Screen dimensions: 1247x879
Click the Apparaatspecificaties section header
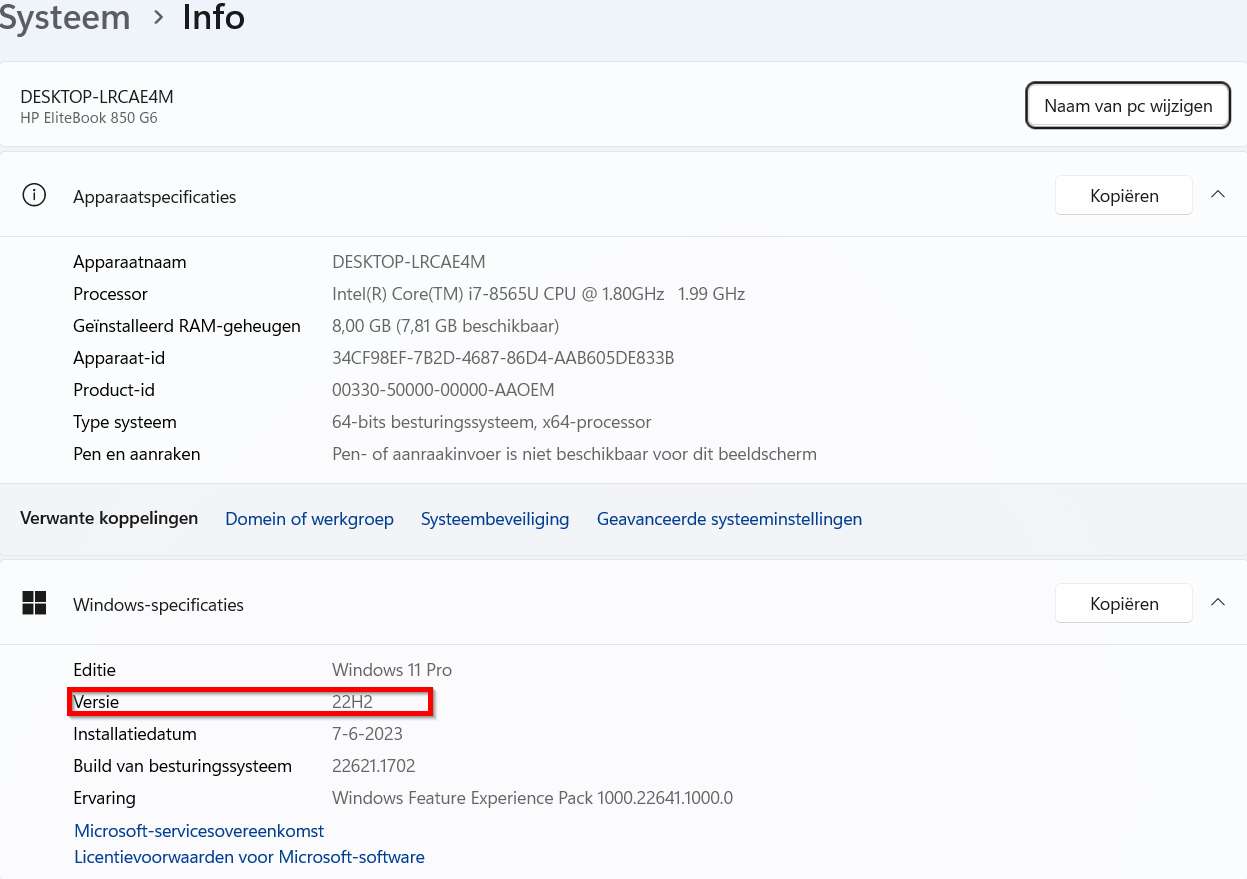click(155, 197)
